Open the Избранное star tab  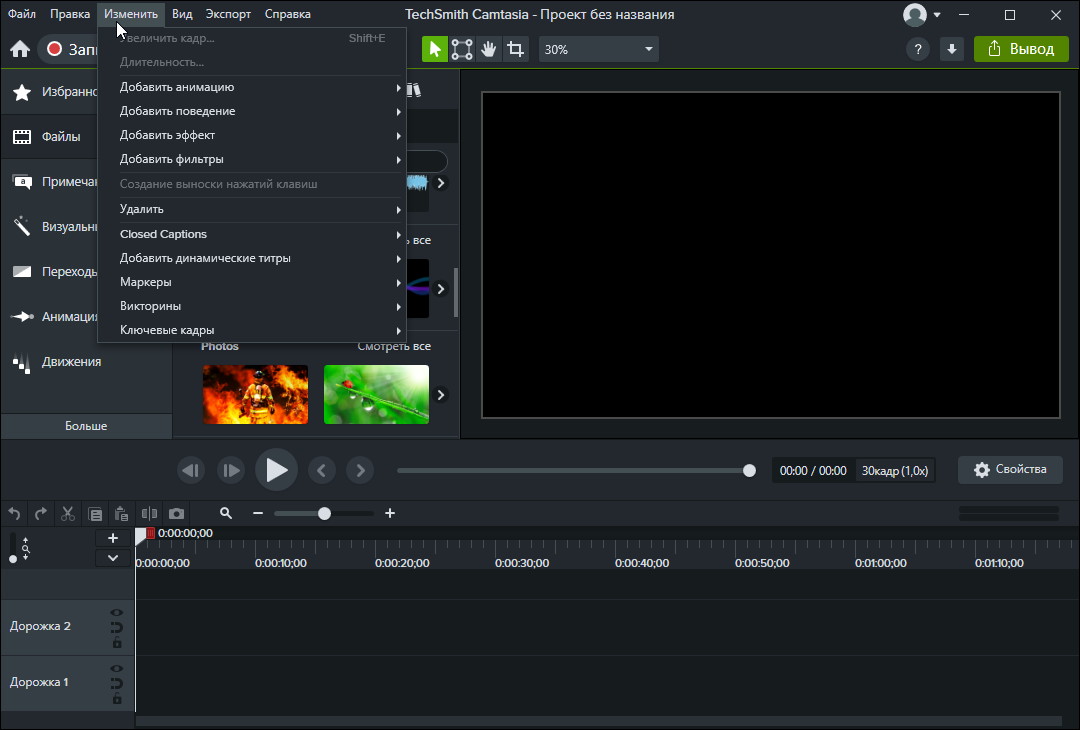click(50, 92)
